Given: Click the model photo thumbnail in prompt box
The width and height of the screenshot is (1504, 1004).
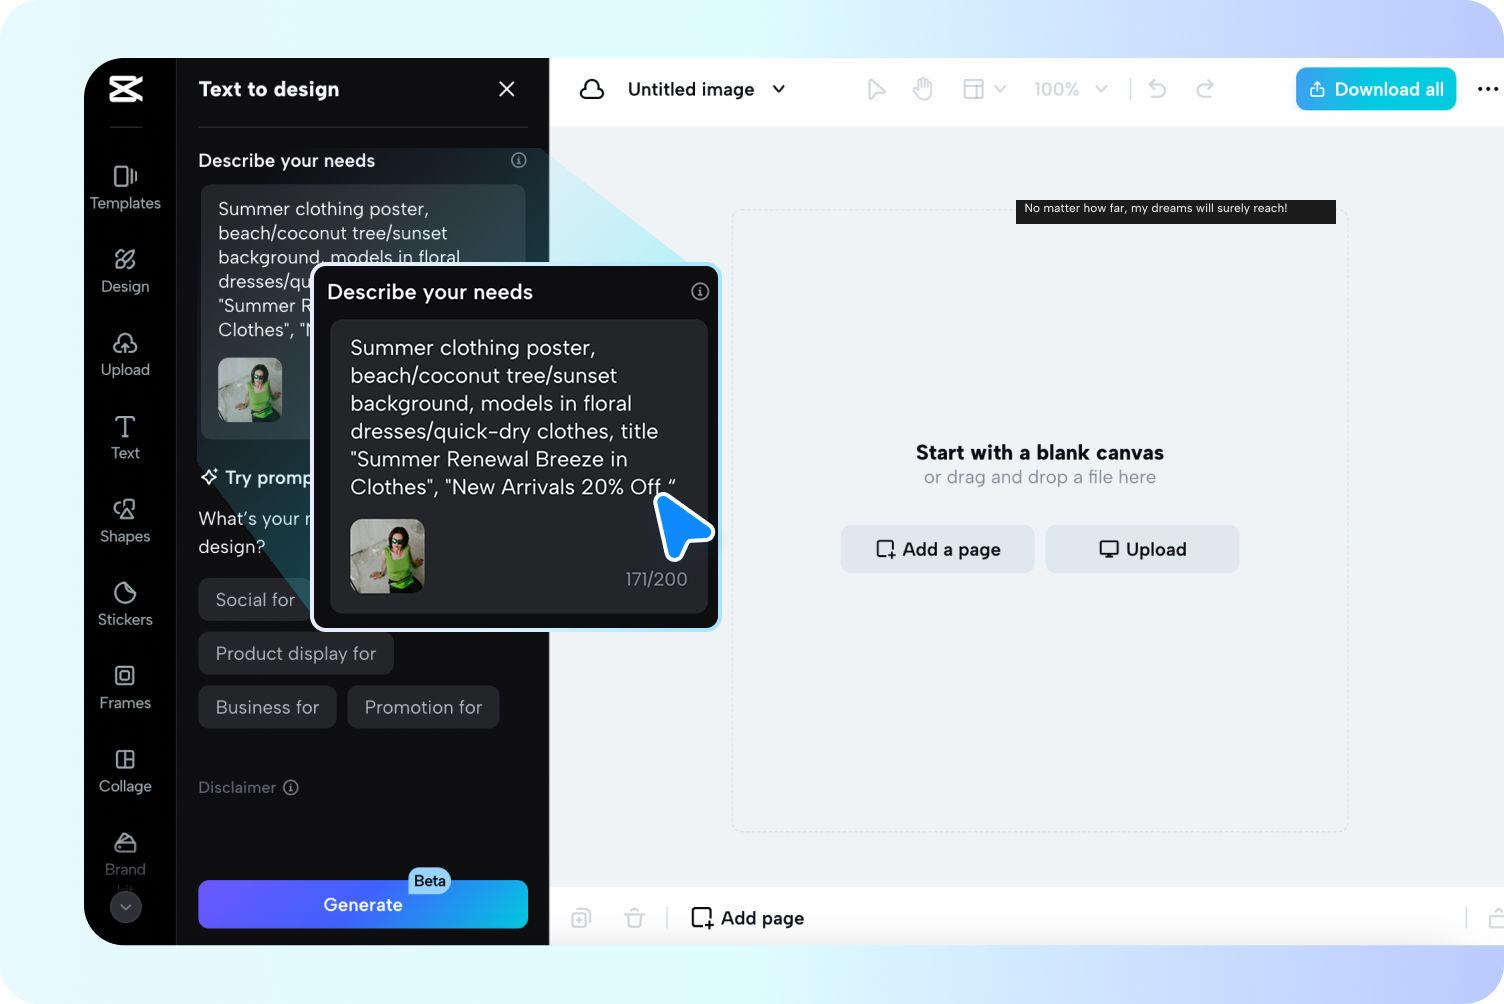Looking at the screenshot, I should [x=387, y=556].
